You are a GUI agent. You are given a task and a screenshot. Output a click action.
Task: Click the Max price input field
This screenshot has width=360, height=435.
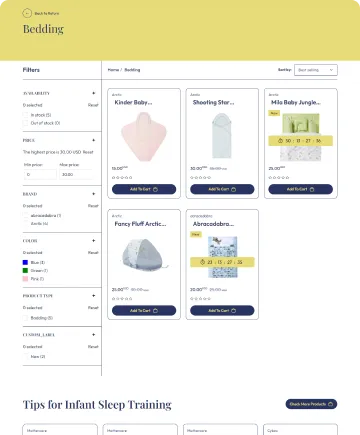pos(76,174)
